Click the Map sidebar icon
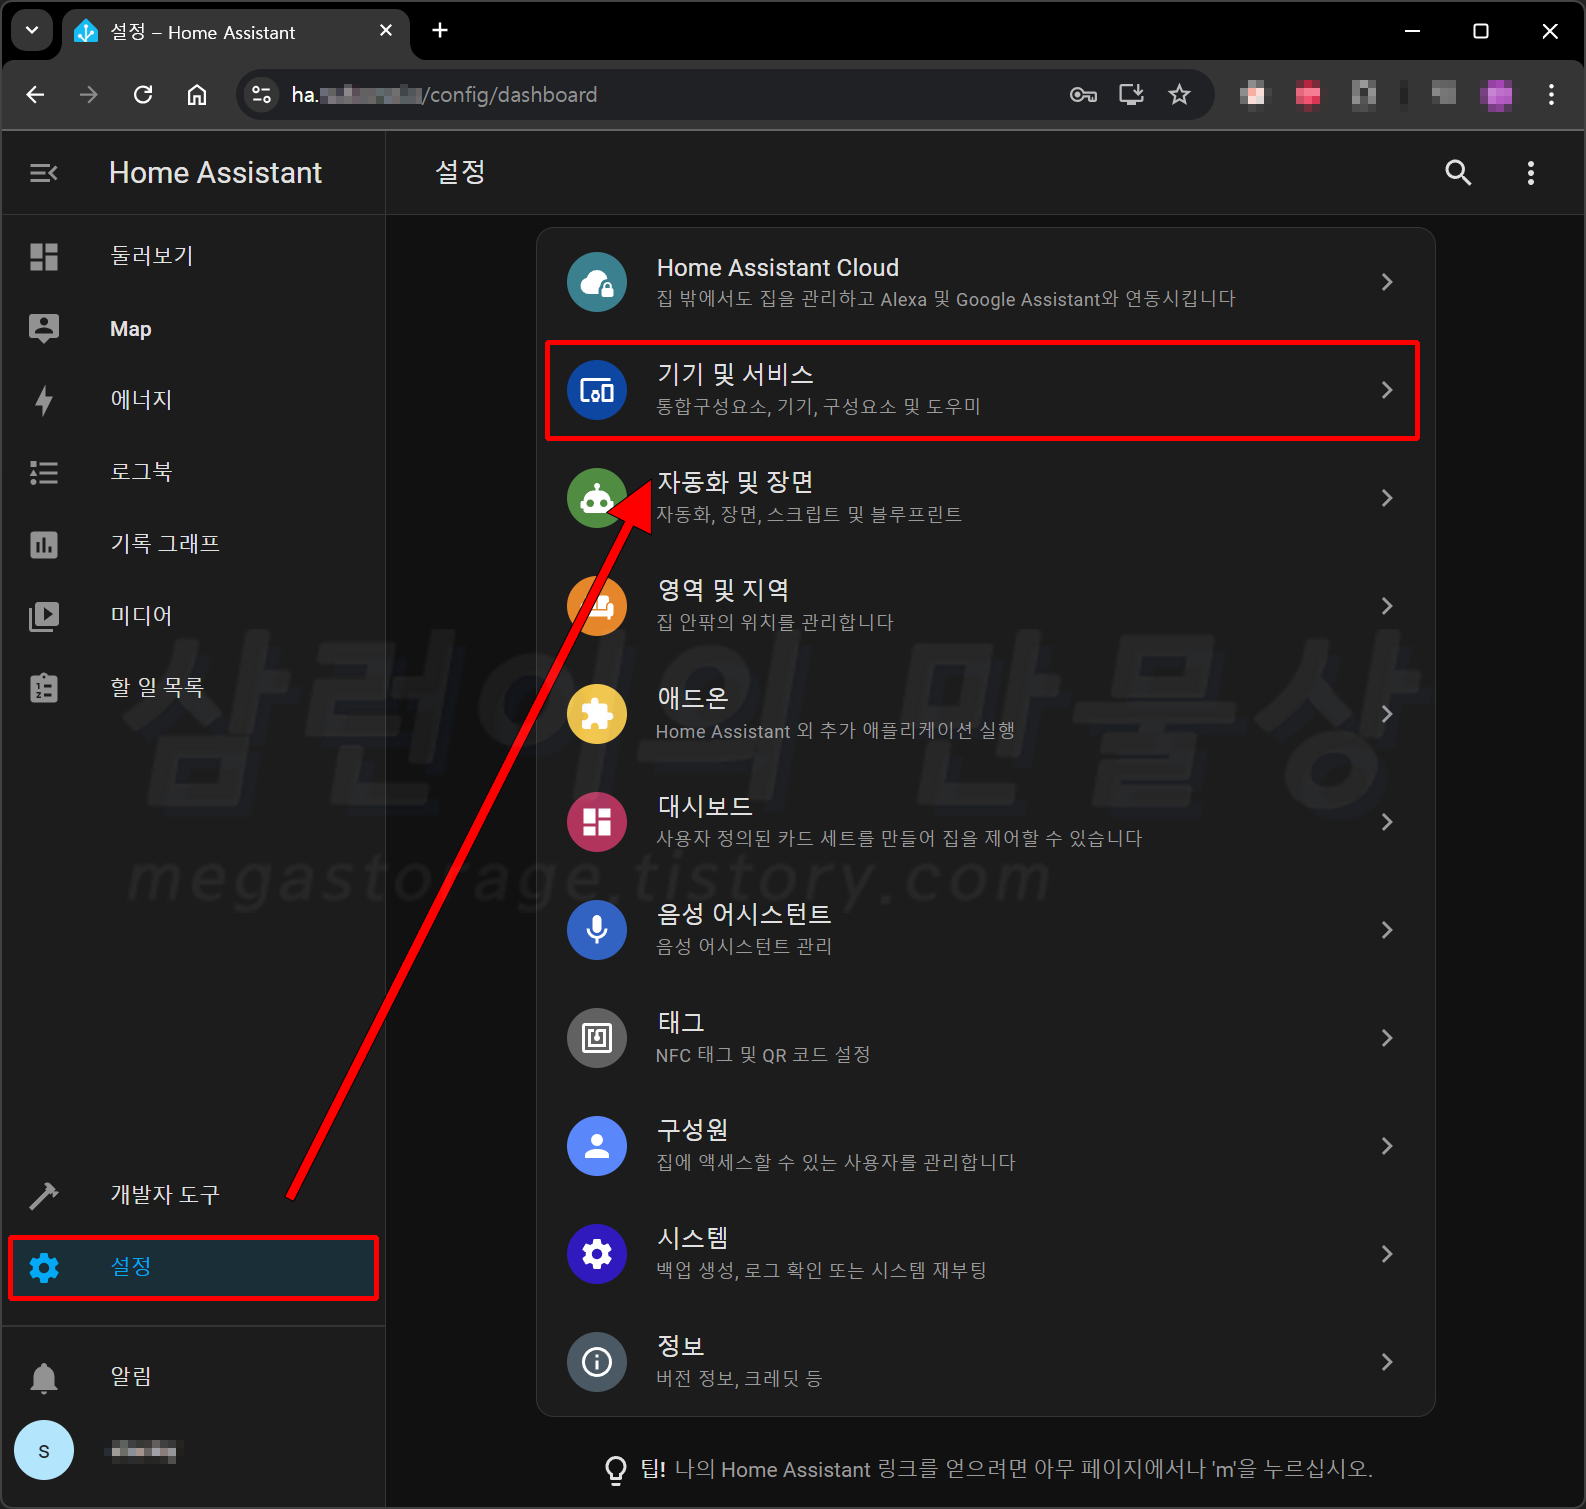Viewport: 1586px width, 1509px height. coord(44,329)
